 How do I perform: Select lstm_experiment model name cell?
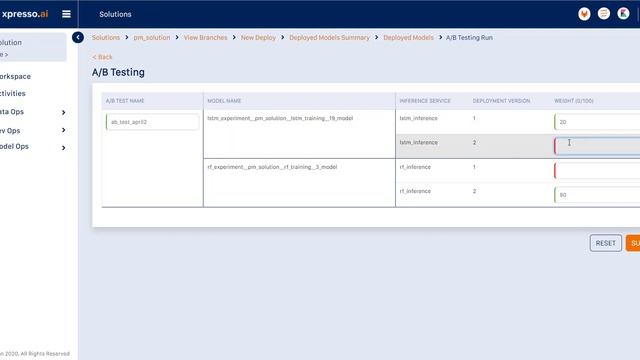[x=299, y=134]
